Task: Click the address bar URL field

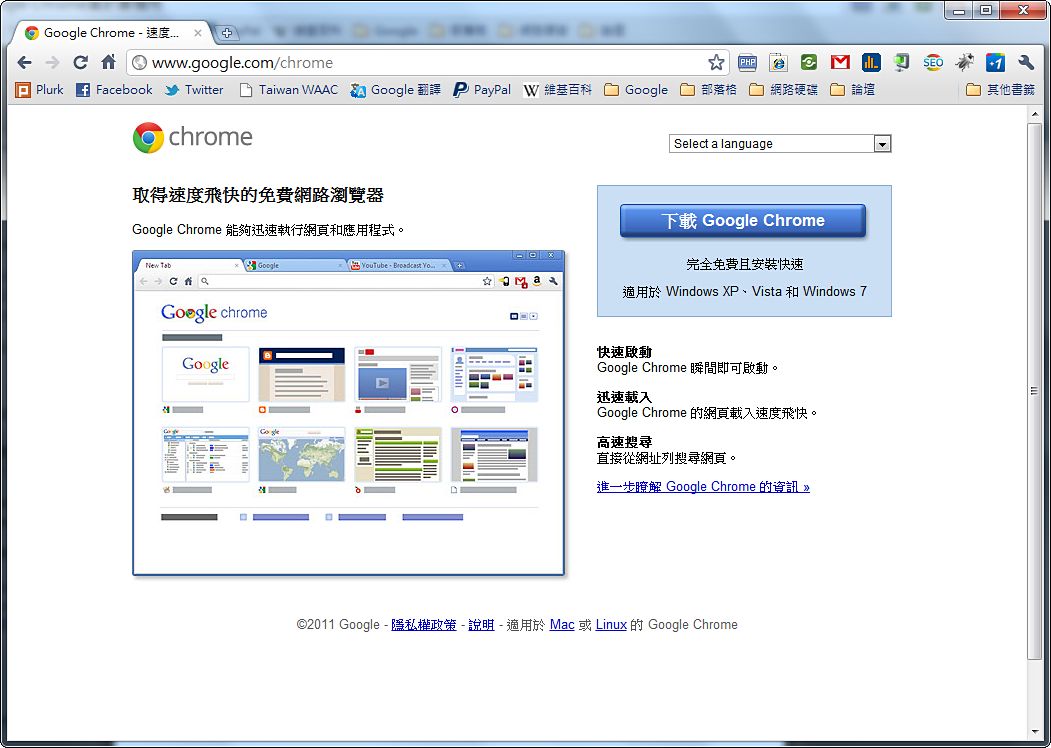Action: (427, 62)
